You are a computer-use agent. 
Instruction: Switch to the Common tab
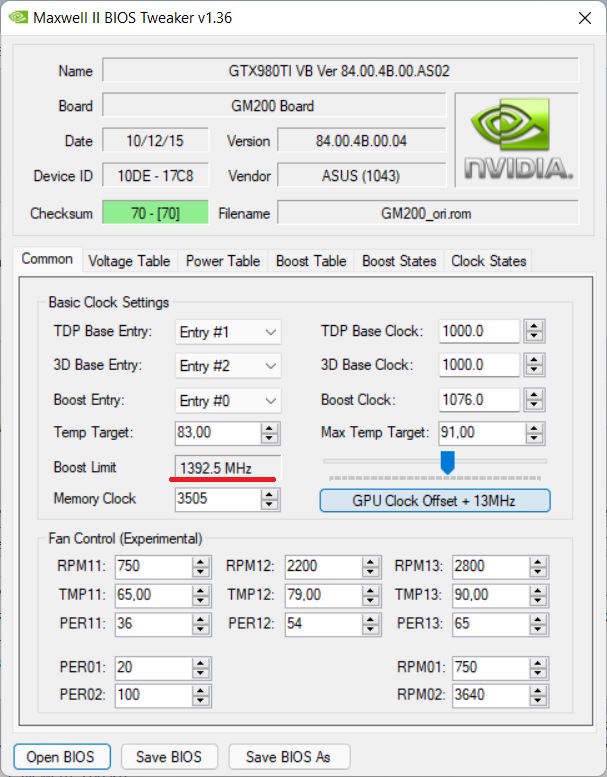pos(47,259)
